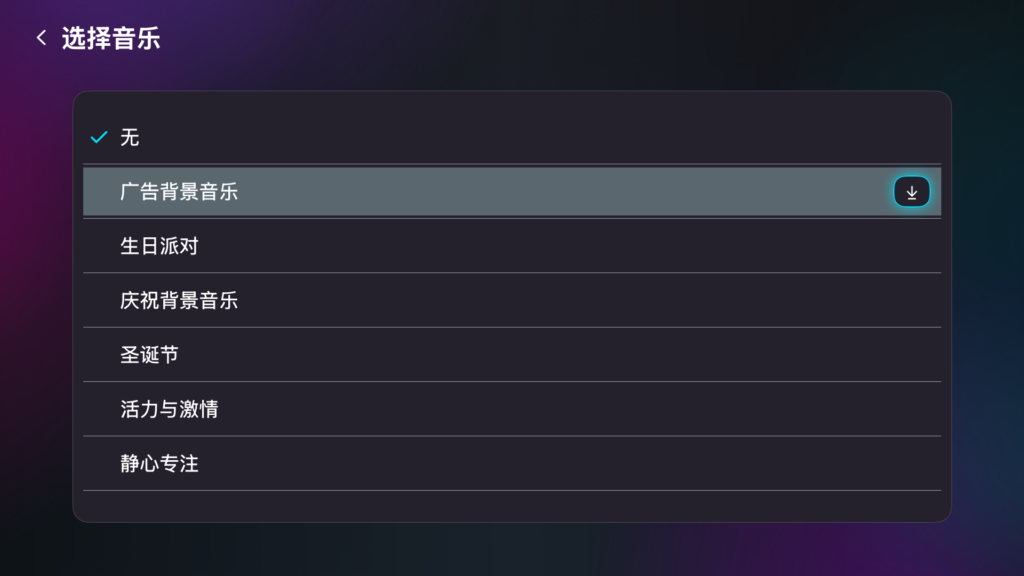Click the 生日派对 text label
The height and width of the screenshot is (576, 1024).
click(x=159, y=246)
